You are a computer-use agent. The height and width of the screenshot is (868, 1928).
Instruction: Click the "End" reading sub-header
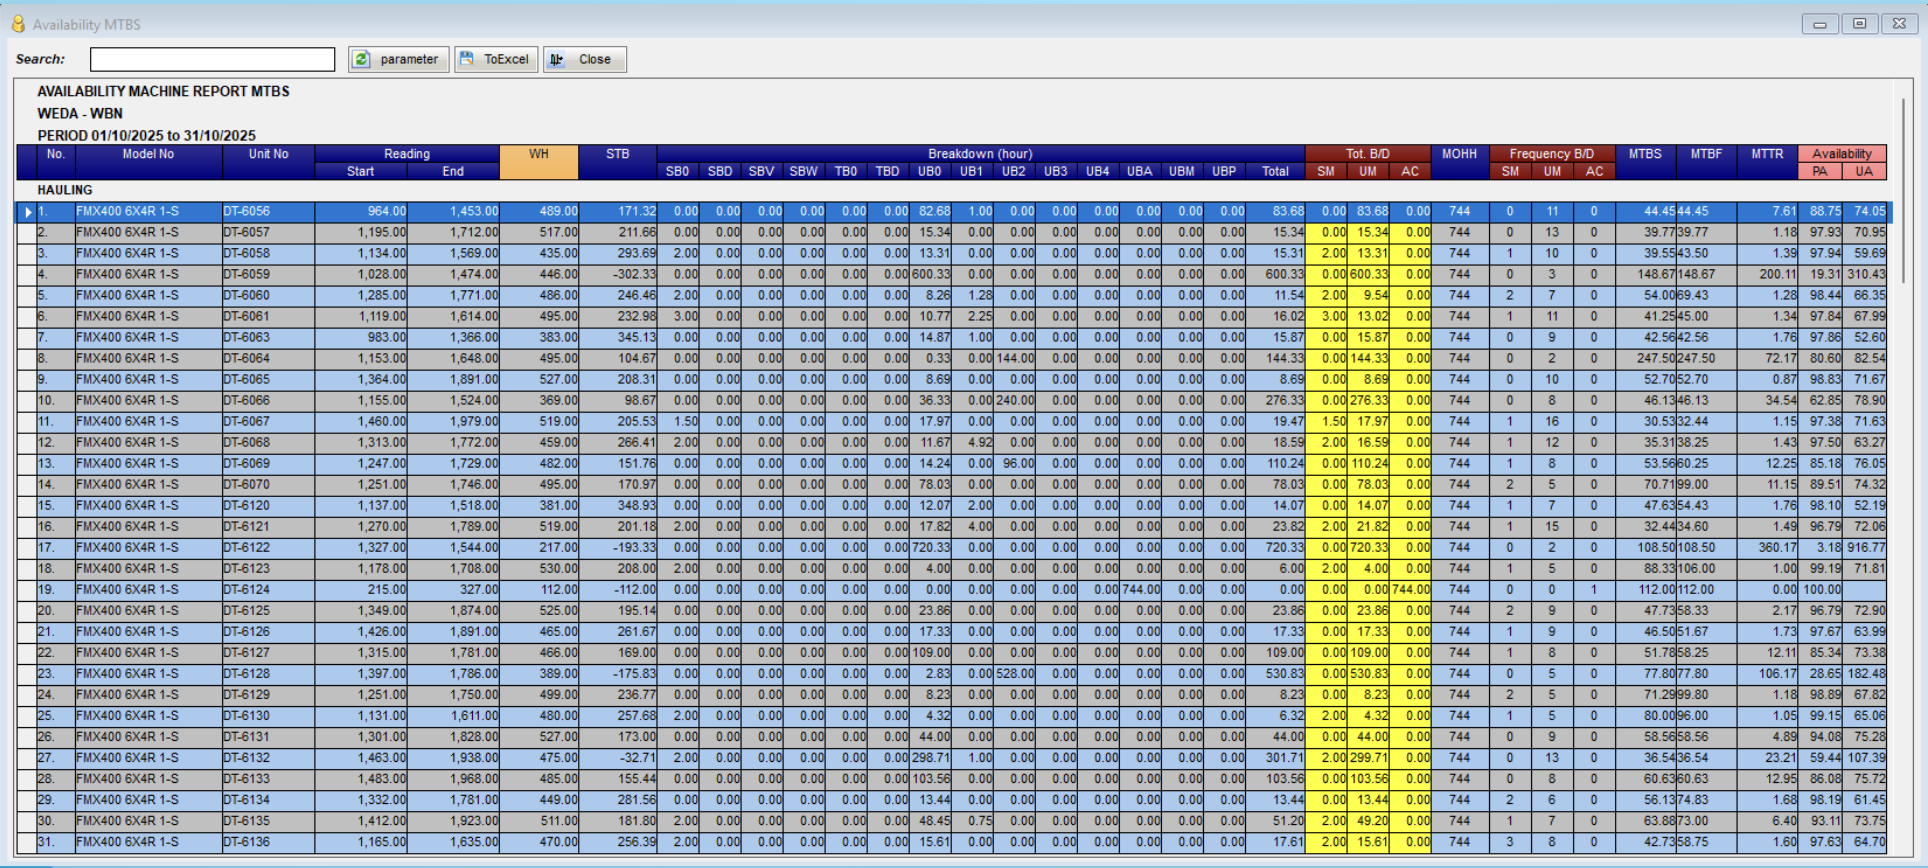click(x=453, y=171)
